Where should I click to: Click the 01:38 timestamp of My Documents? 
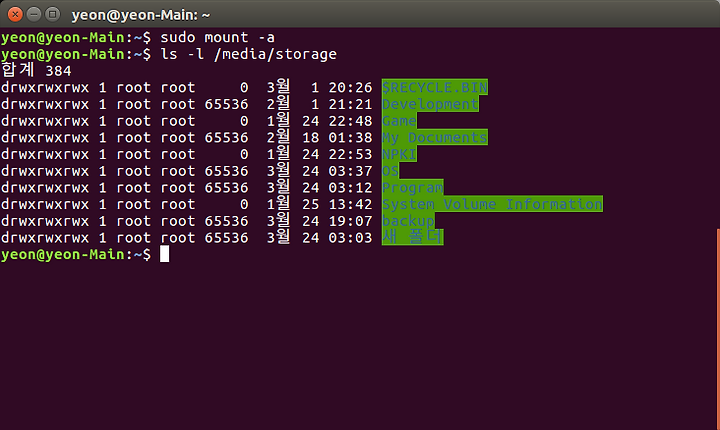(350, 137)
